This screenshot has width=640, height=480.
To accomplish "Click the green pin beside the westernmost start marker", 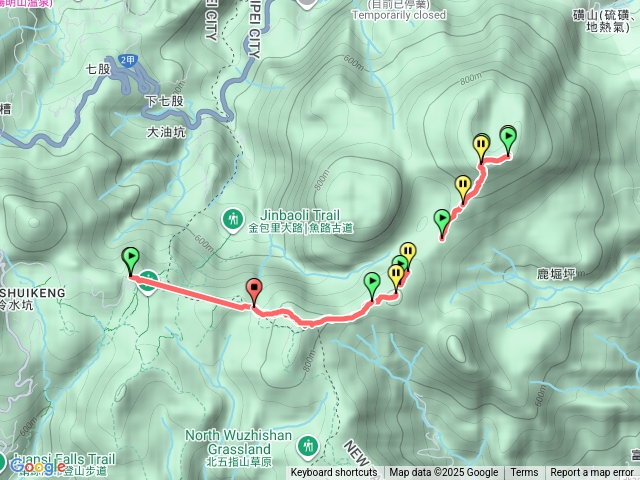I will 148,284.
